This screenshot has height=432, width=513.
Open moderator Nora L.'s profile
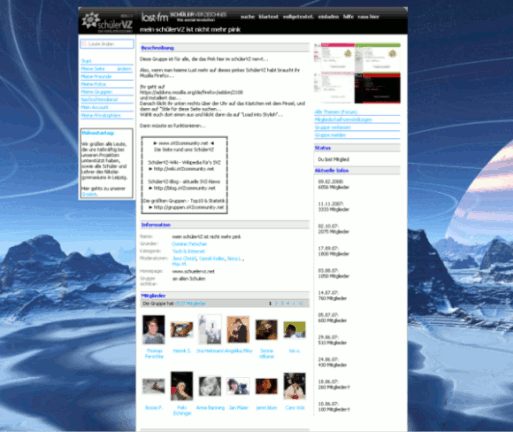(x=235, y=258)
